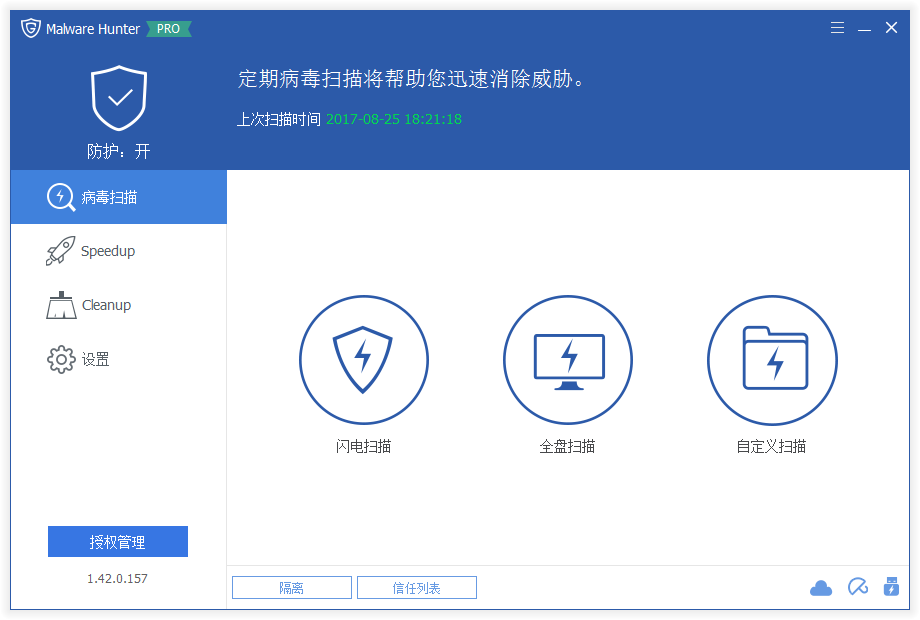Click the 防护: 开 protection shield
The height and width of the screenshot is (620, 920).
point(118,100)
